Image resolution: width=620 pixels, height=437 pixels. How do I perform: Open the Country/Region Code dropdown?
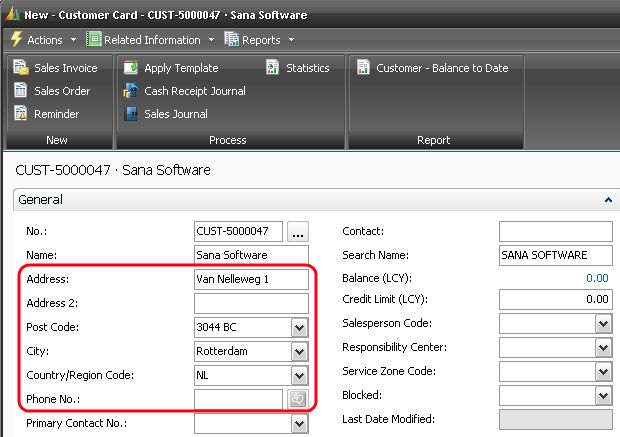pos(300,375)
